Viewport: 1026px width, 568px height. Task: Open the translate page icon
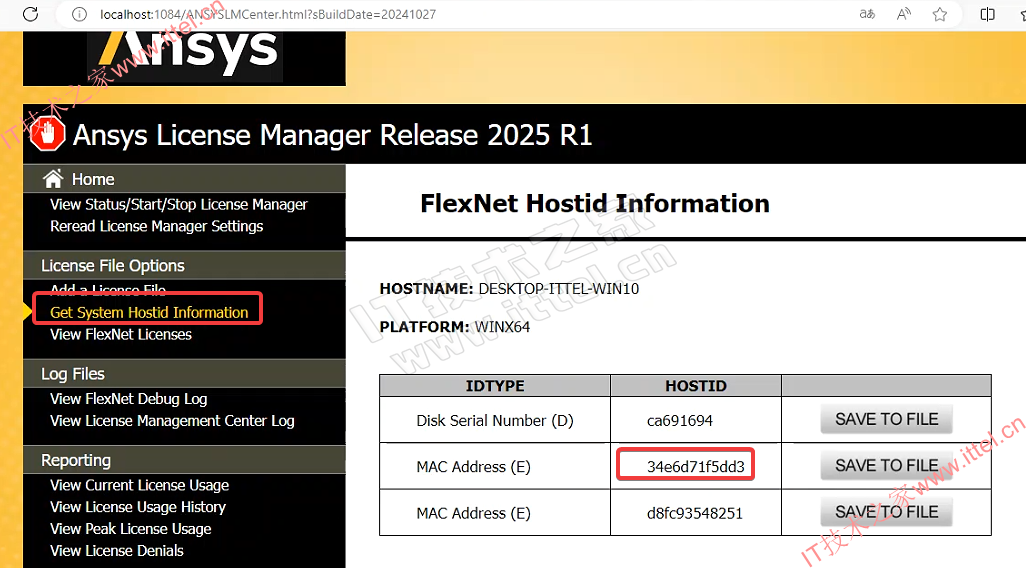(x=867, y=14)
